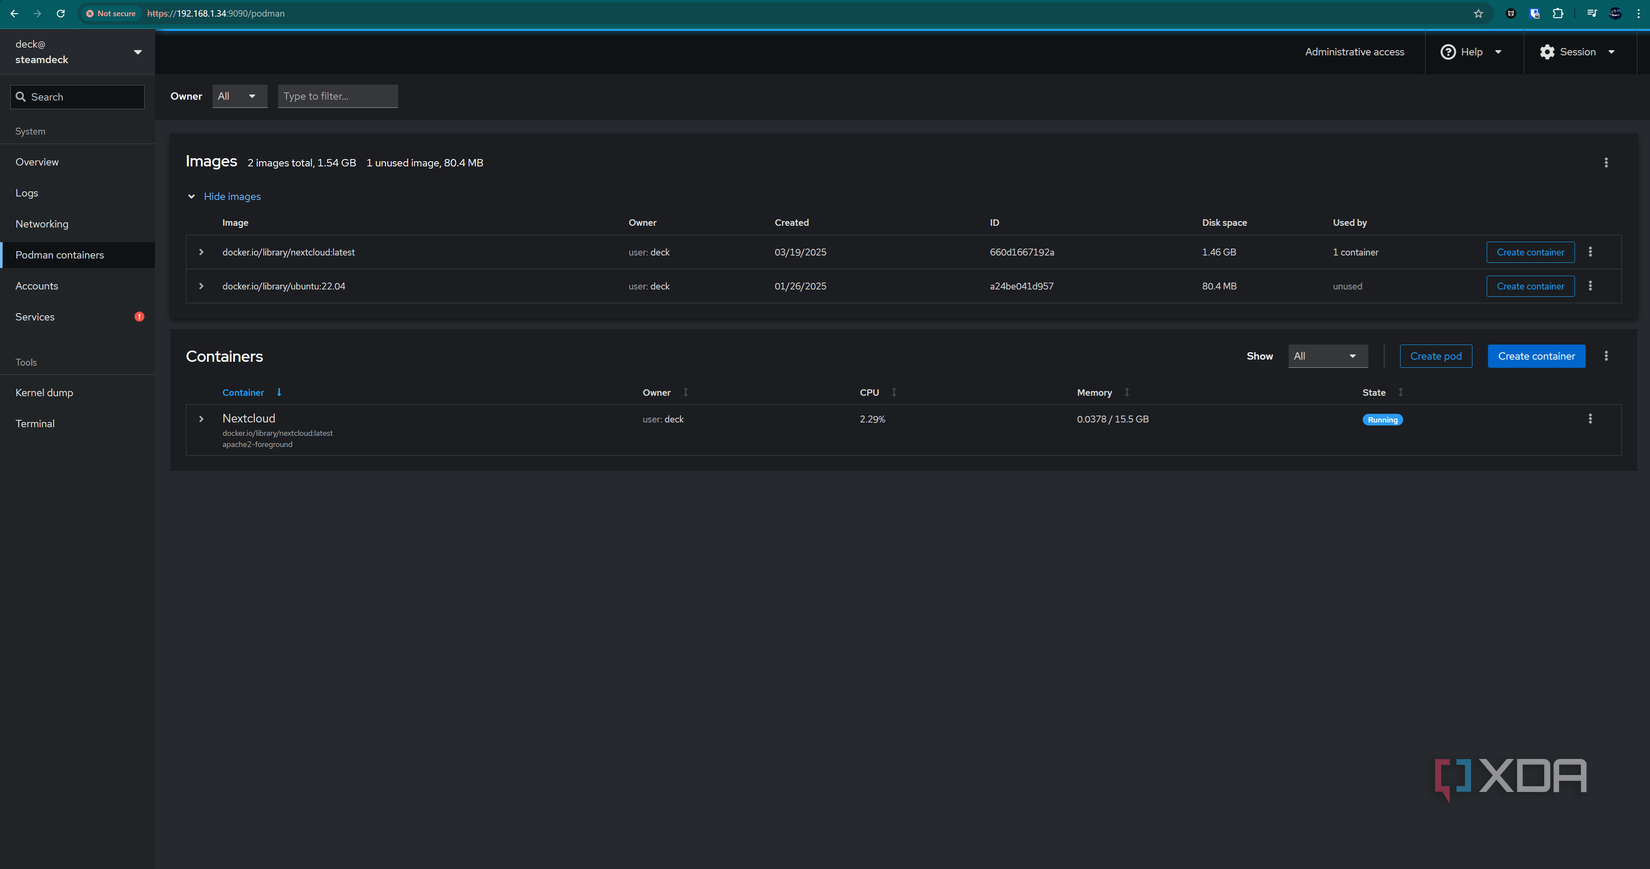This screenshot has width=1650, height=869.
Task: Click Administrative access
Action: pos(1354,52)
